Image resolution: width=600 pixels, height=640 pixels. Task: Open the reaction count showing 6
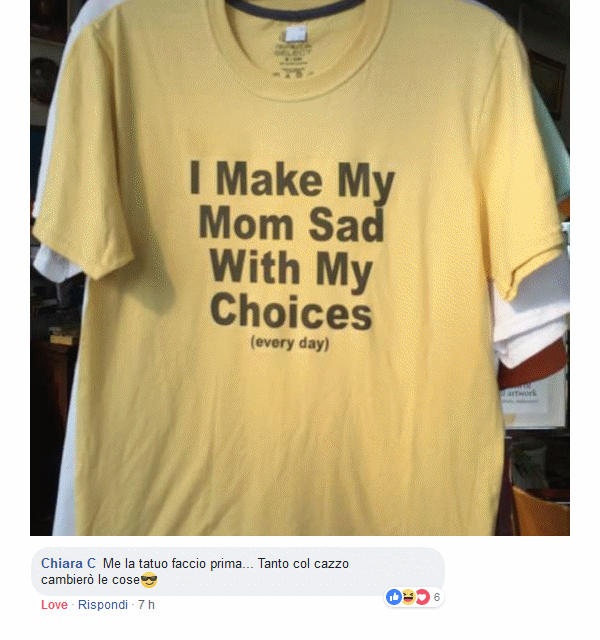pos(437,597)
